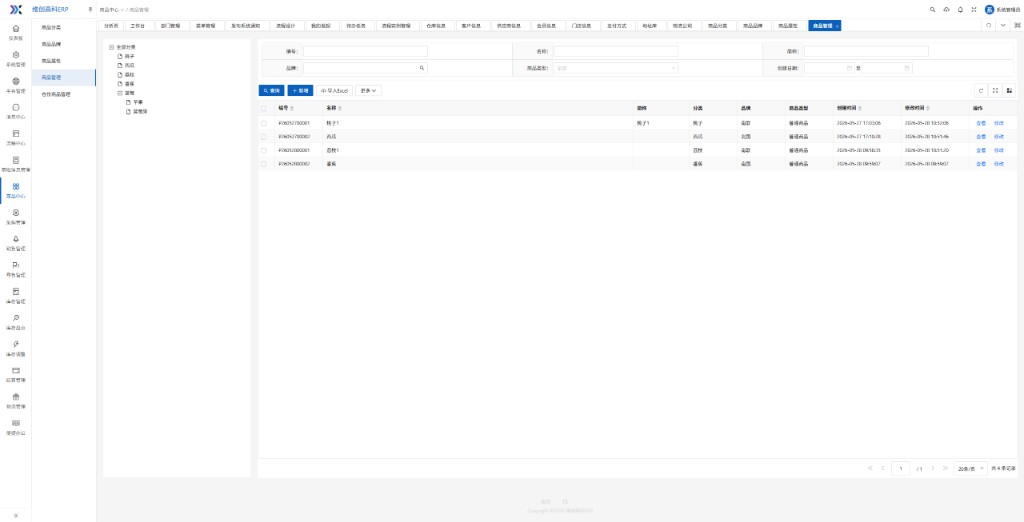This screenshot has height=522, width=1024.
Task: Open calendar on 创建日期 end field
Action: 906,68
